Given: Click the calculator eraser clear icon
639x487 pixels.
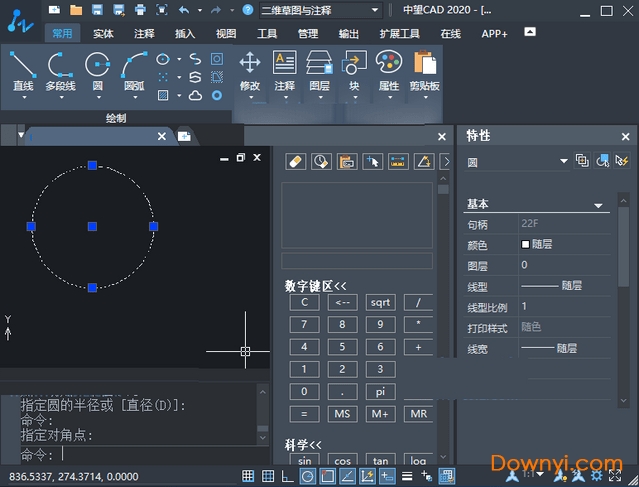Looking at the screenshot, I should coord(295,162).
